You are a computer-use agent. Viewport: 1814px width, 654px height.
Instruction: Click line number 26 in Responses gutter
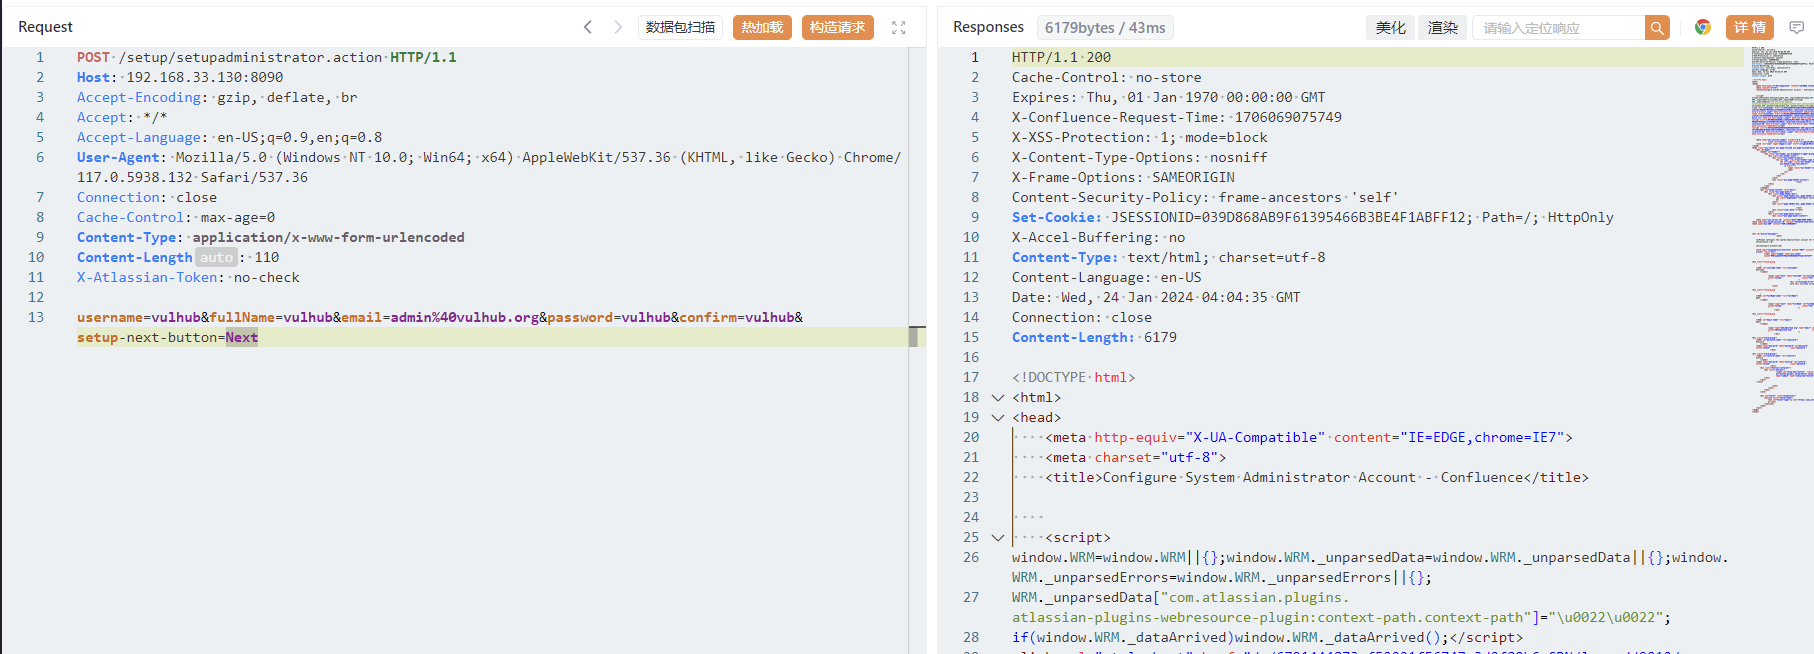(971, 557)
